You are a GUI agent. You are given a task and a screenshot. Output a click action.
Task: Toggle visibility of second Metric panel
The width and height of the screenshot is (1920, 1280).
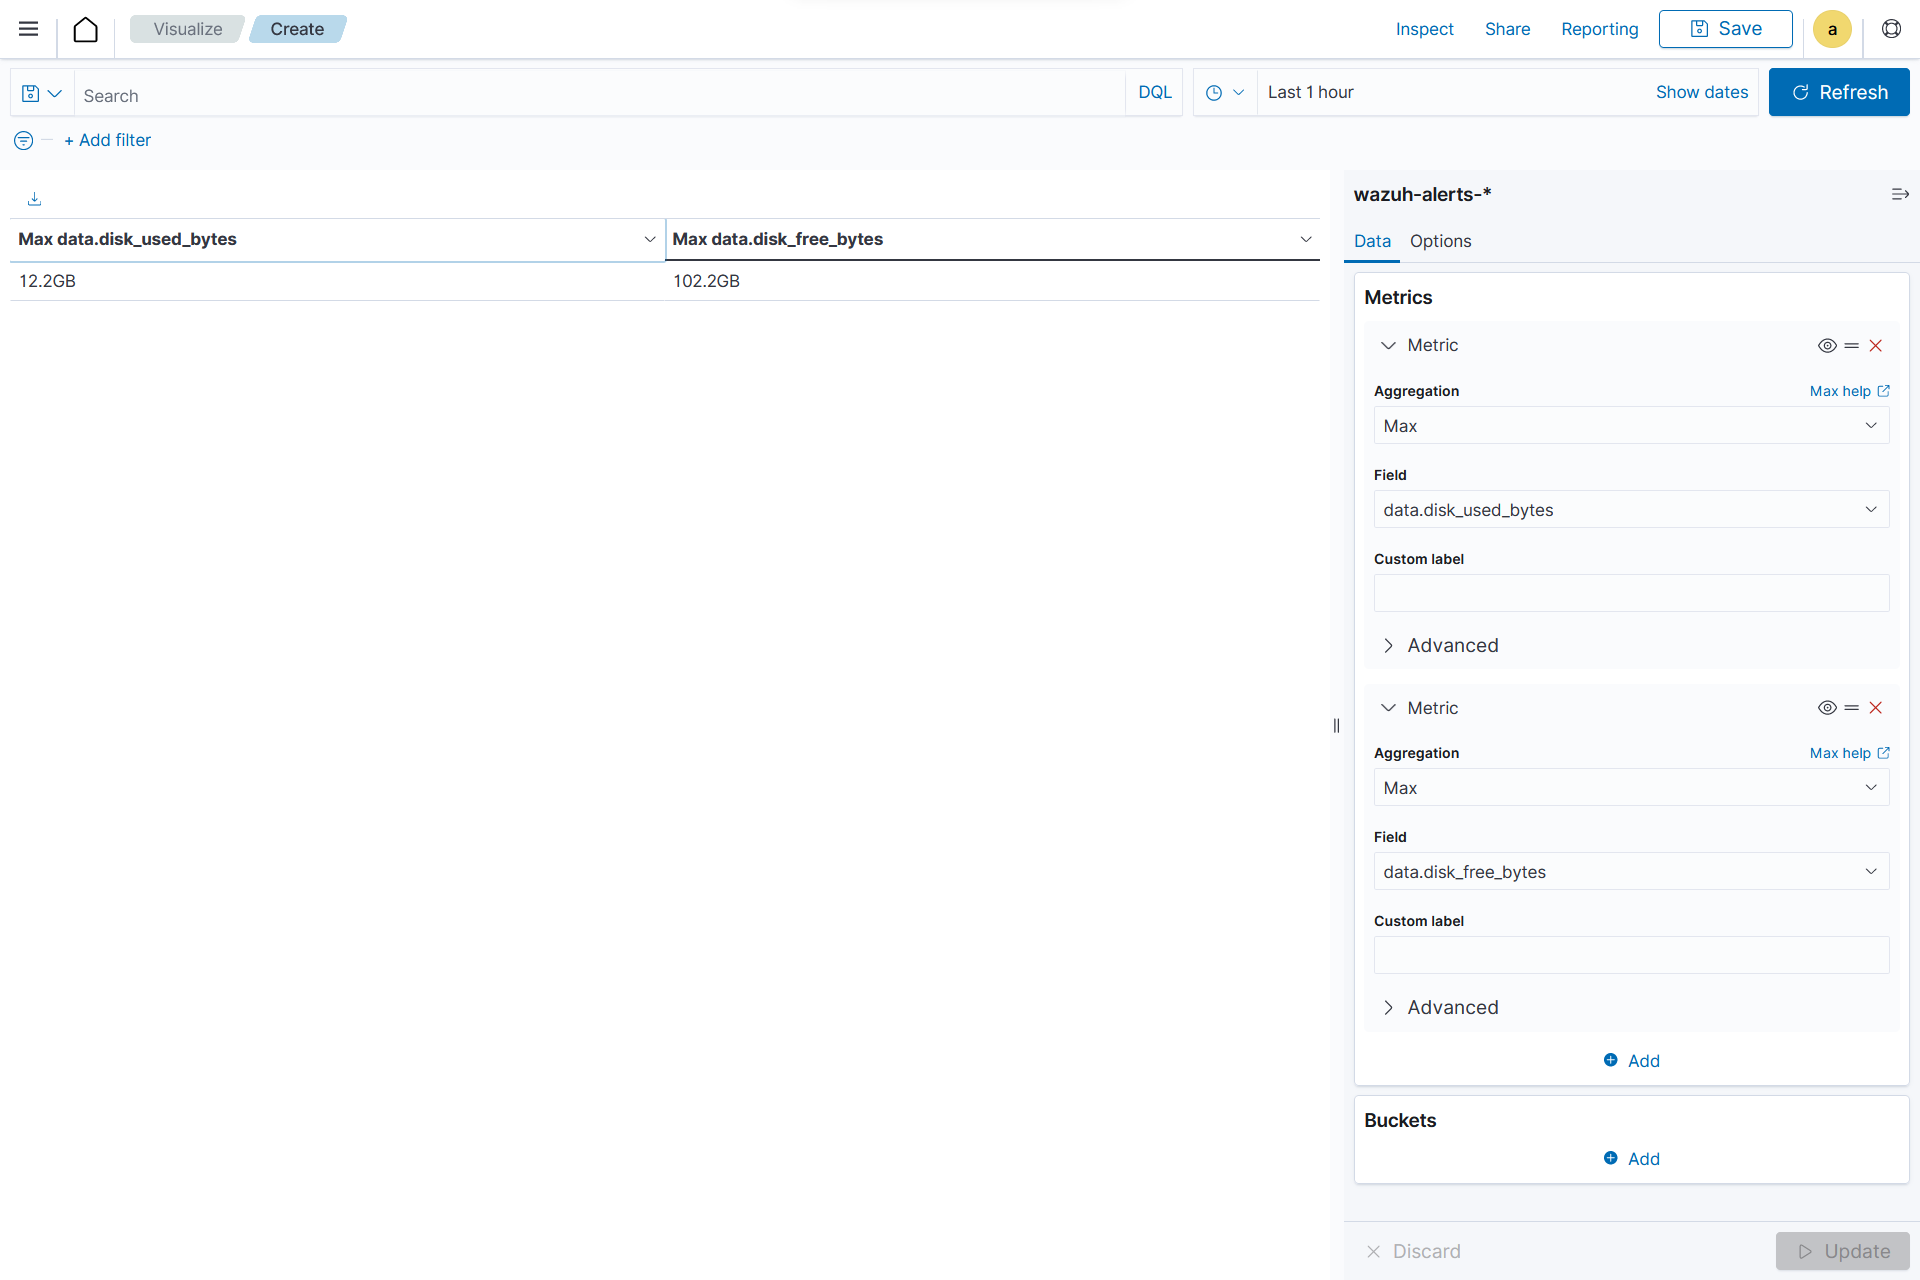(x=1827, y=706)
